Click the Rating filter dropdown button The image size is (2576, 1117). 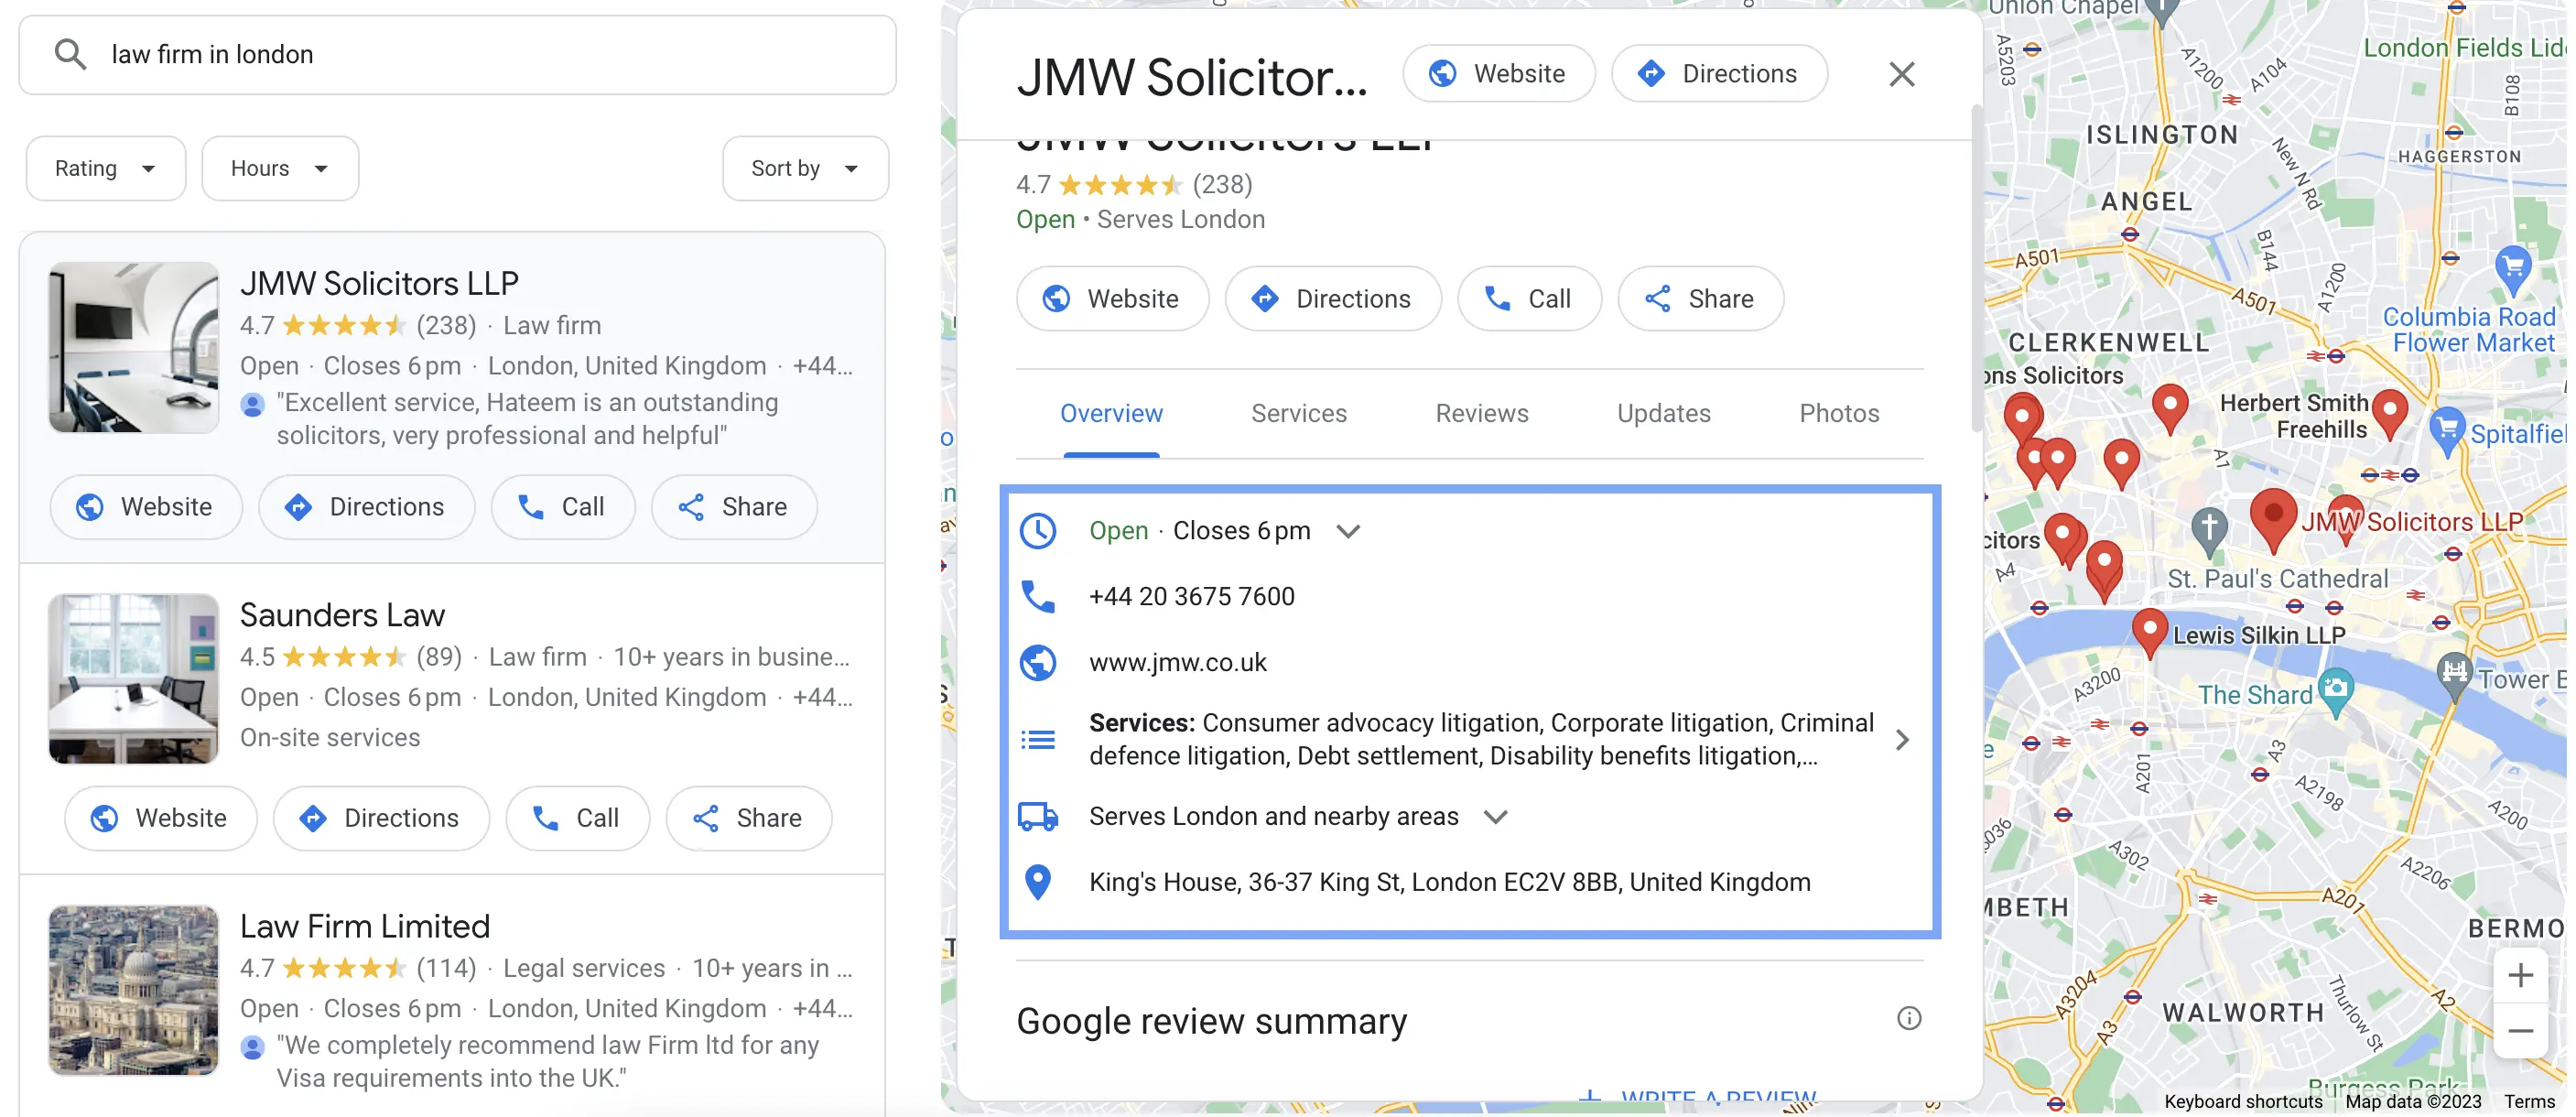pos(105,168)
